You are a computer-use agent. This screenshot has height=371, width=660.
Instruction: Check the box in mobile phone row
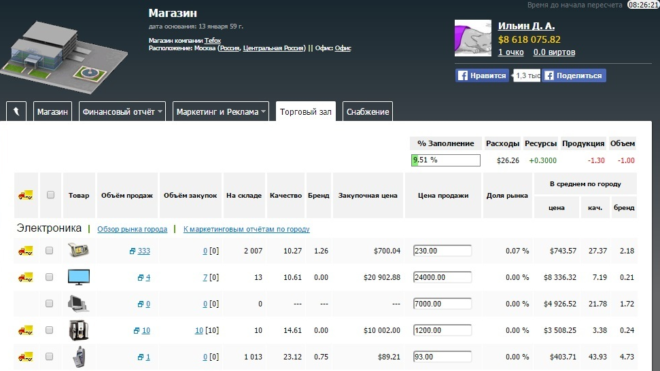click(49, 357)
